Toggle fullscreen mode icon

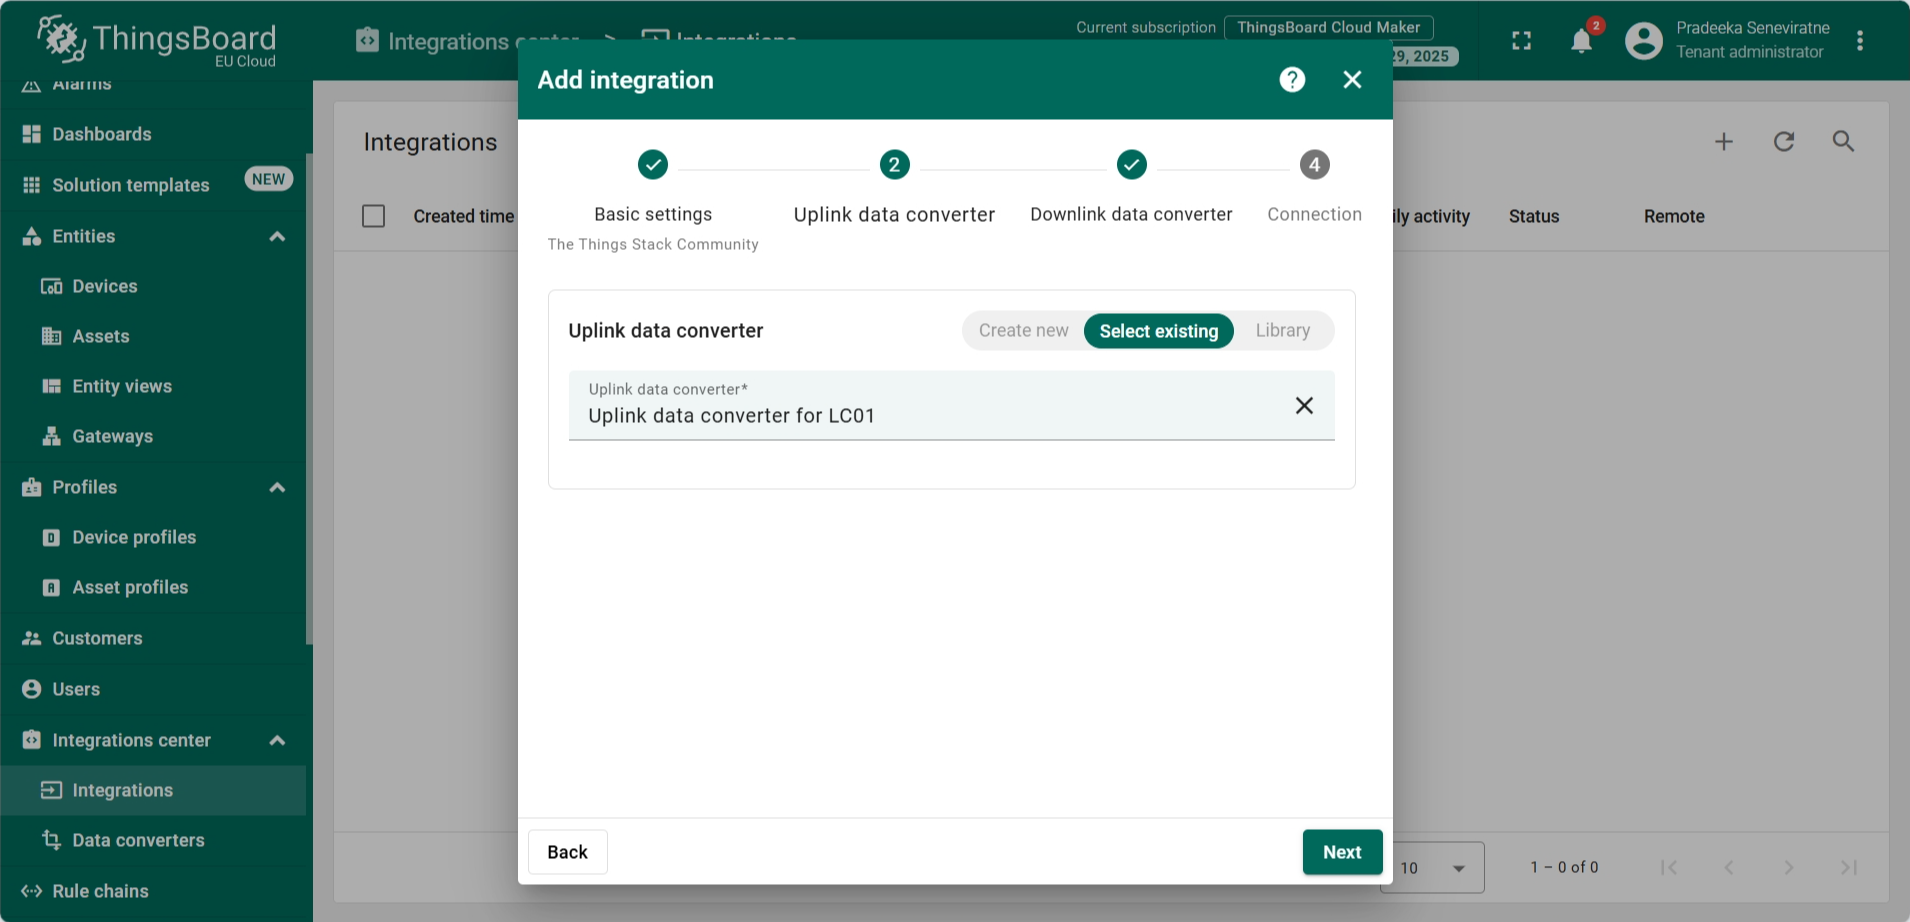pyautogui.click(x=1521, y=41)
